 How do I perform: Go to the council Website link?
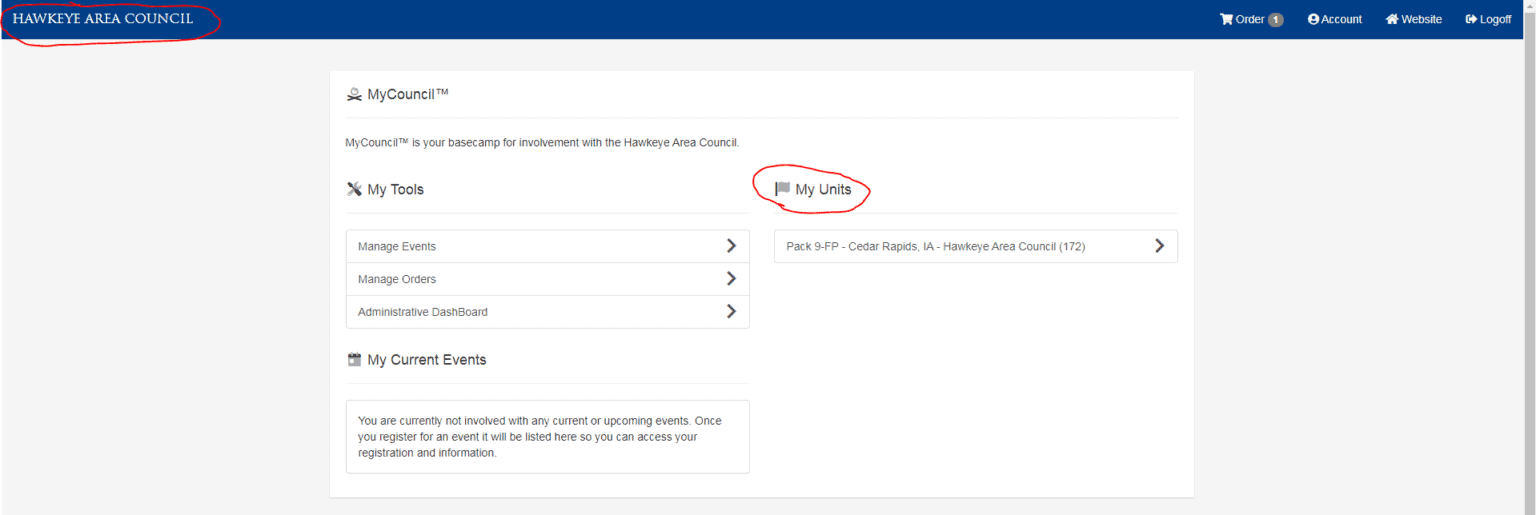tap(1413, 19)
